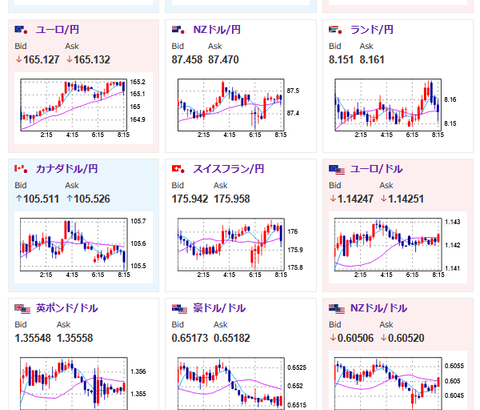The image size is (480, 410).
Task: Open the ユーロ/円 currency pair link
Action: 58,30
